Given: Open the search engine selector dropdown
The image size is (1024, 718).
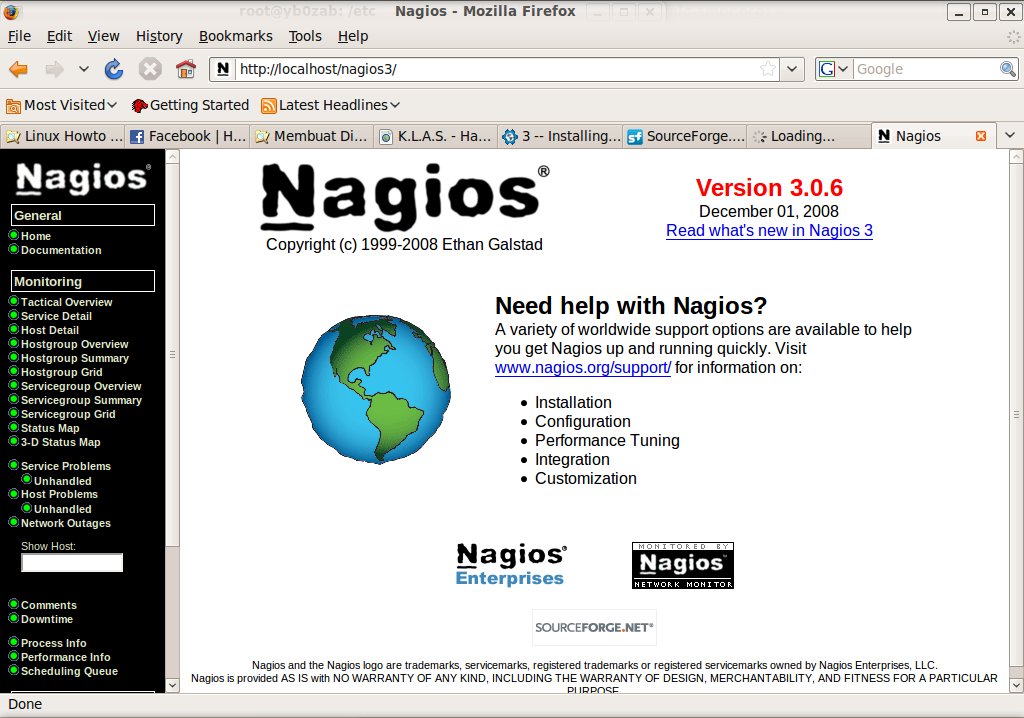Looking at the screenshot, I should click(834, 69).
